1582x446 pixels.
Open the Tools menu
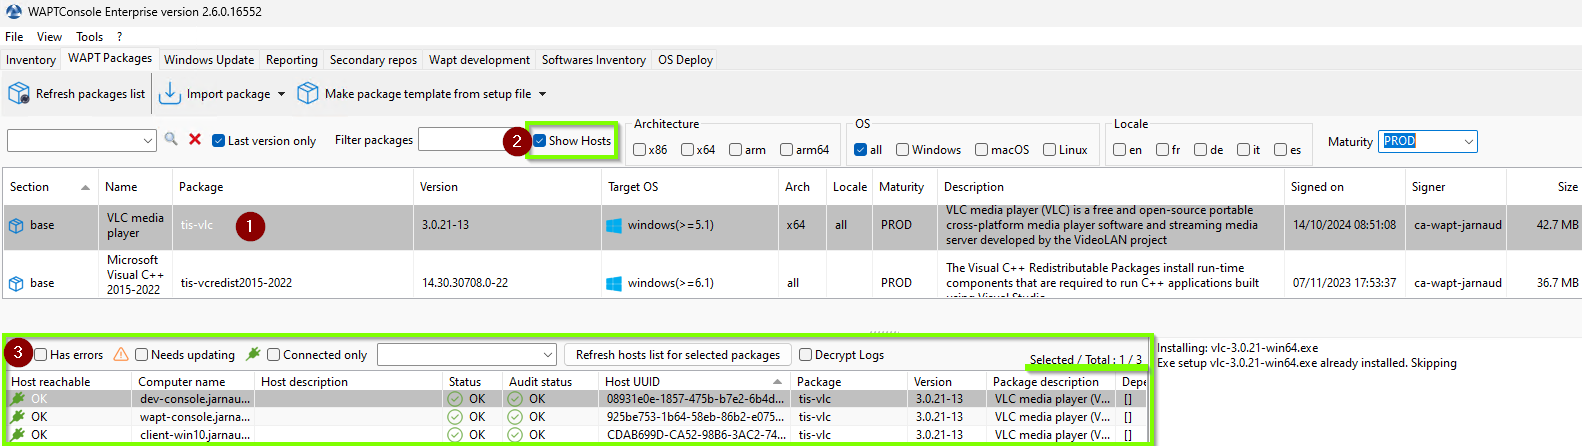point(90,37)
